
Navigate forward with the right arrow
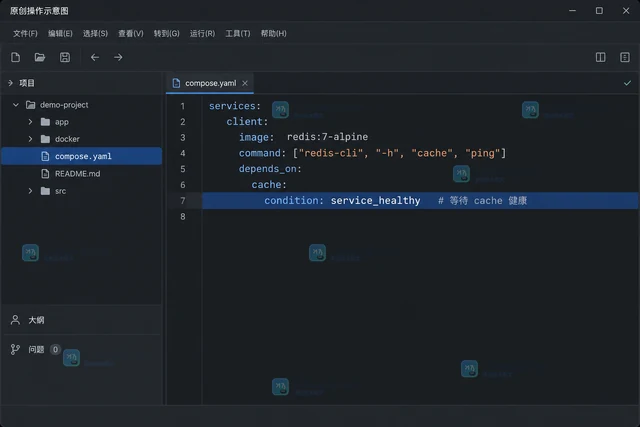(x=118, y=57)
